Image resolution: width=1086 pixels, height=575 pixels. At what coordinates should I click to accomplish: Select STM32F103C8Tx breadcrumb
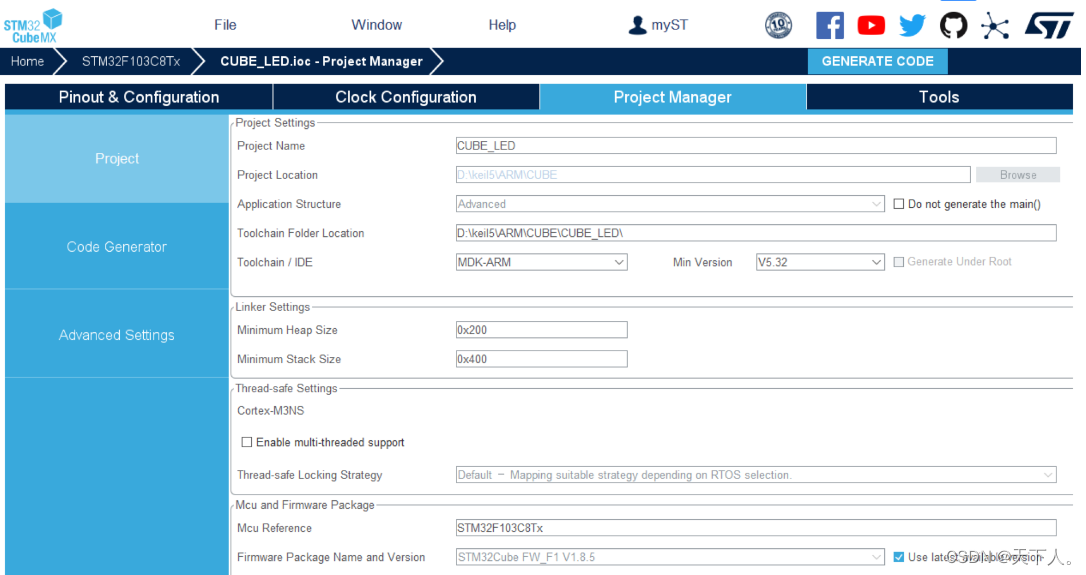click(131, 61)
